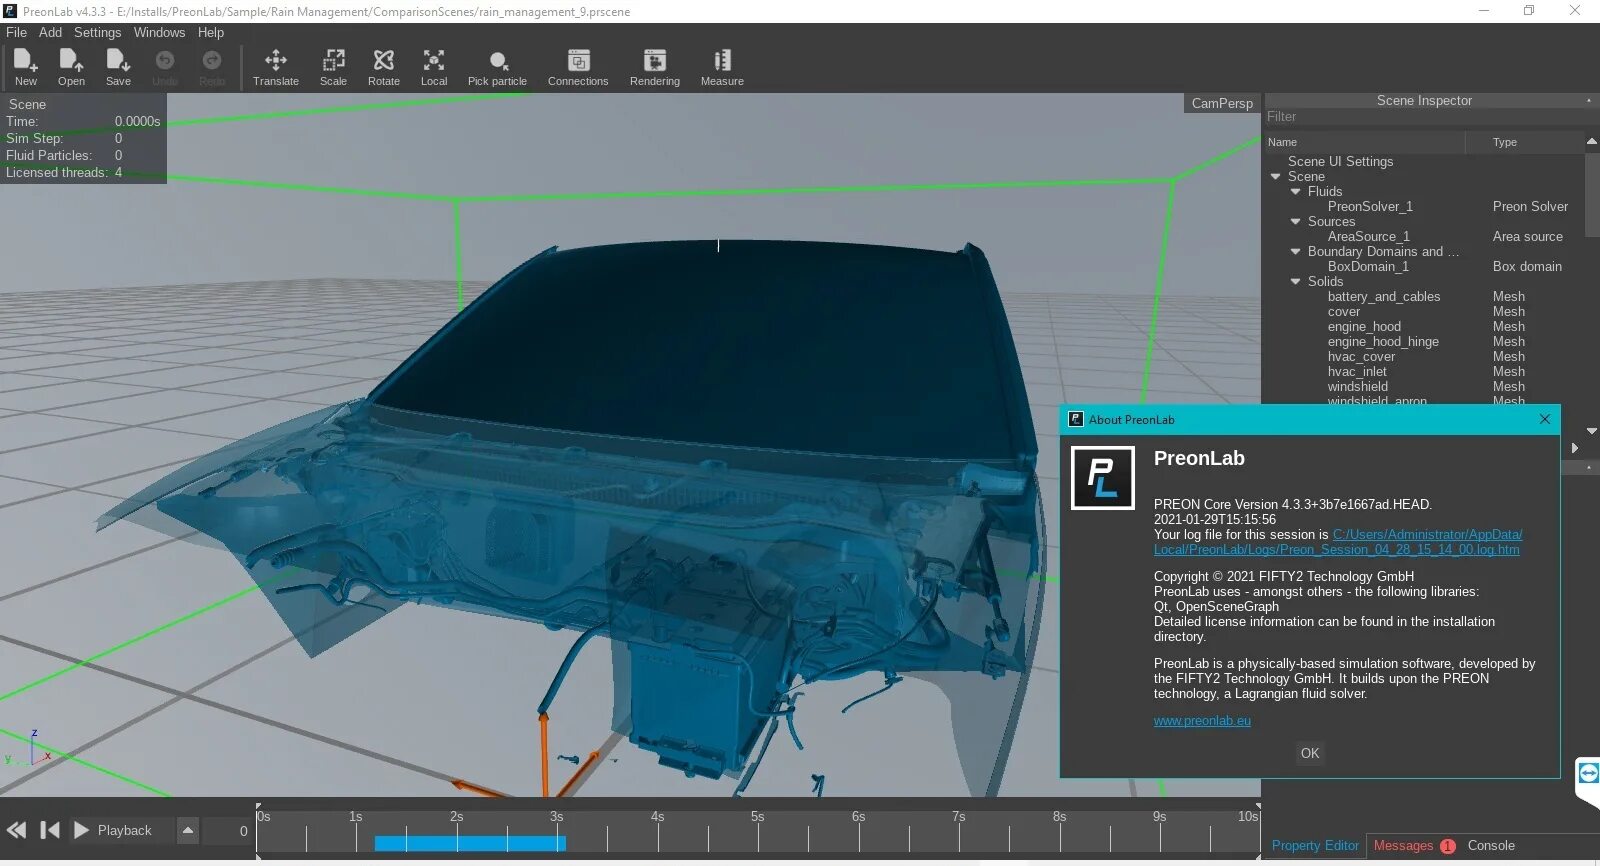Viewport: 1600px width, 866px height.
Task: Start playback with the play button
Action: click(x=82, y=830)
